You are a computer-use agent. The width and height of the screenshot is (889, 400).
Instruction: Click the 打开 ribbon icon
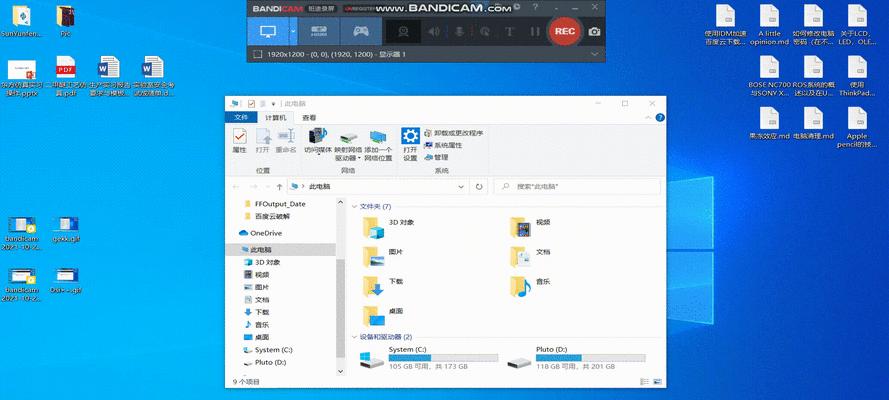click(263, 141)
